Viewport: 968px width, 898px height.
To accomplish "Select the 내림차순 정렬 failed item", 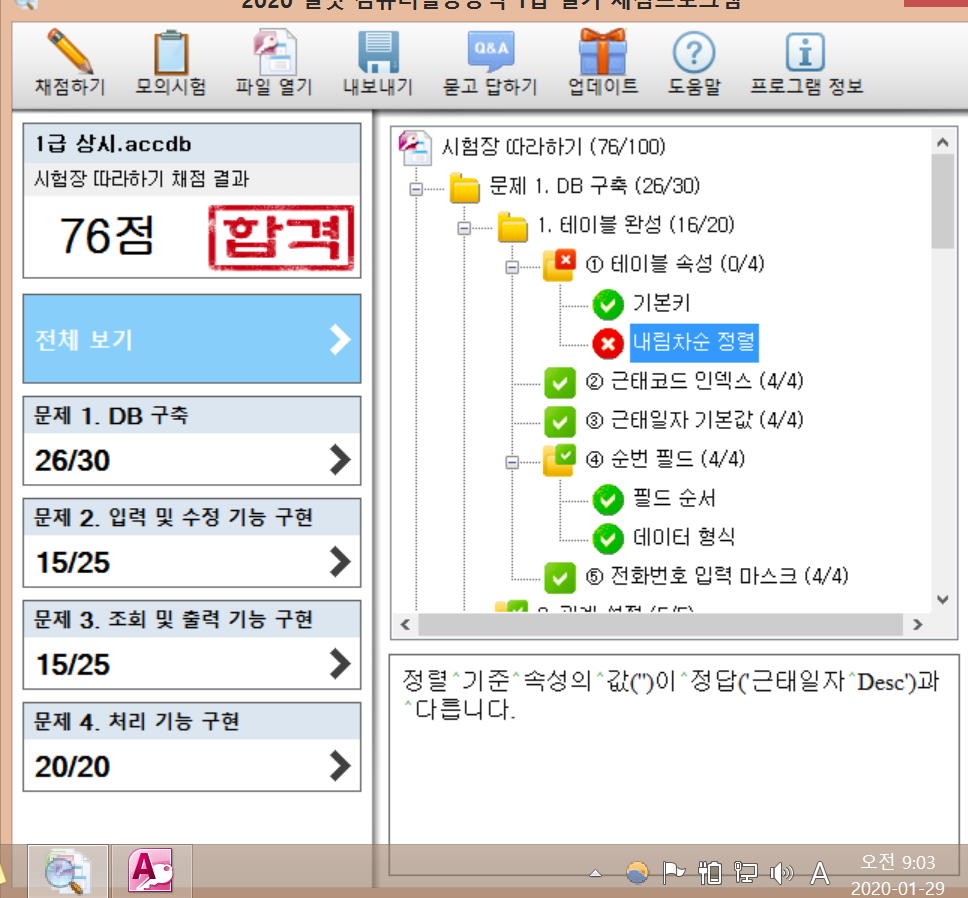I will (x=694, y=342).
